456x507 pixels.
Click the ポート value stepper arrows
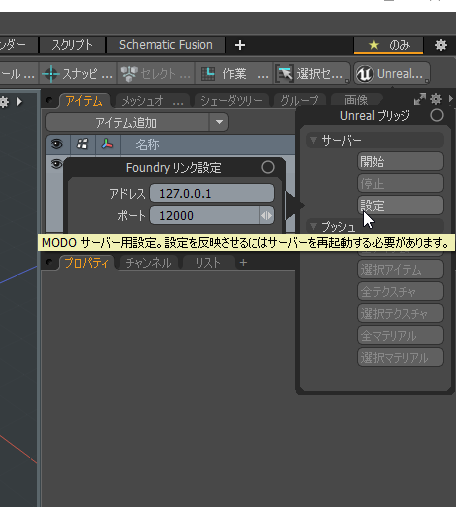(x=267, y=216)
